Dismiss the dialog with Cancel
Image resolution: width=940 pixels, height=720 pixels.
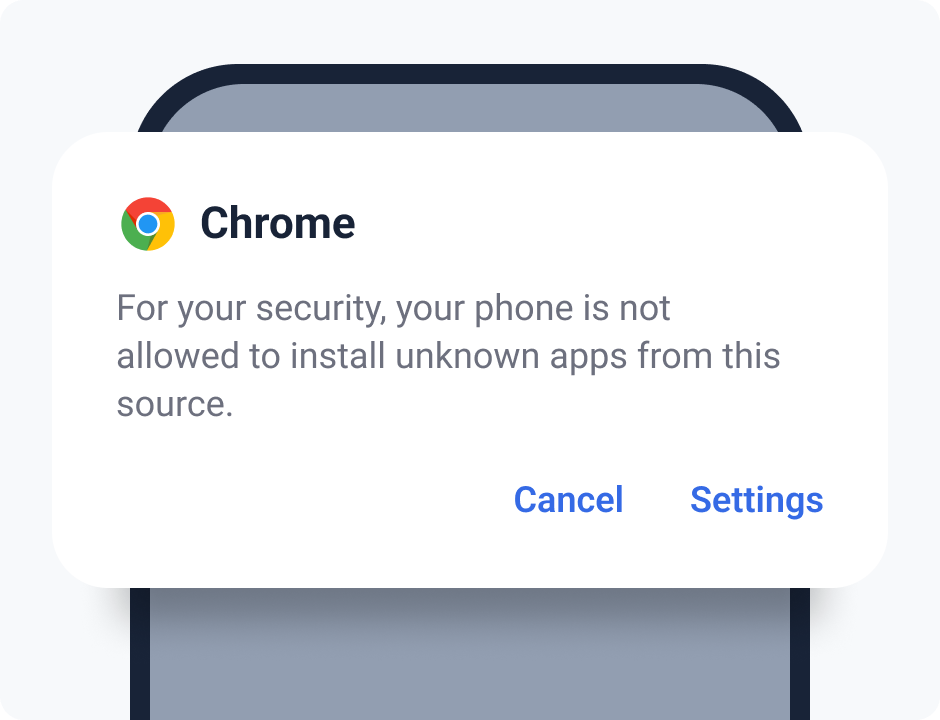pos(568,500)
